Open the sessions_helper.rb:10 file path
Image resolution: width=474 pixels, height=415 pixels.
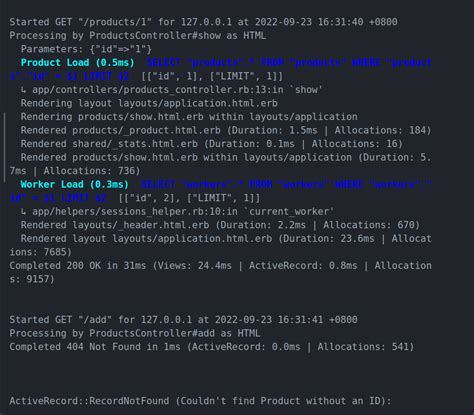135,212
